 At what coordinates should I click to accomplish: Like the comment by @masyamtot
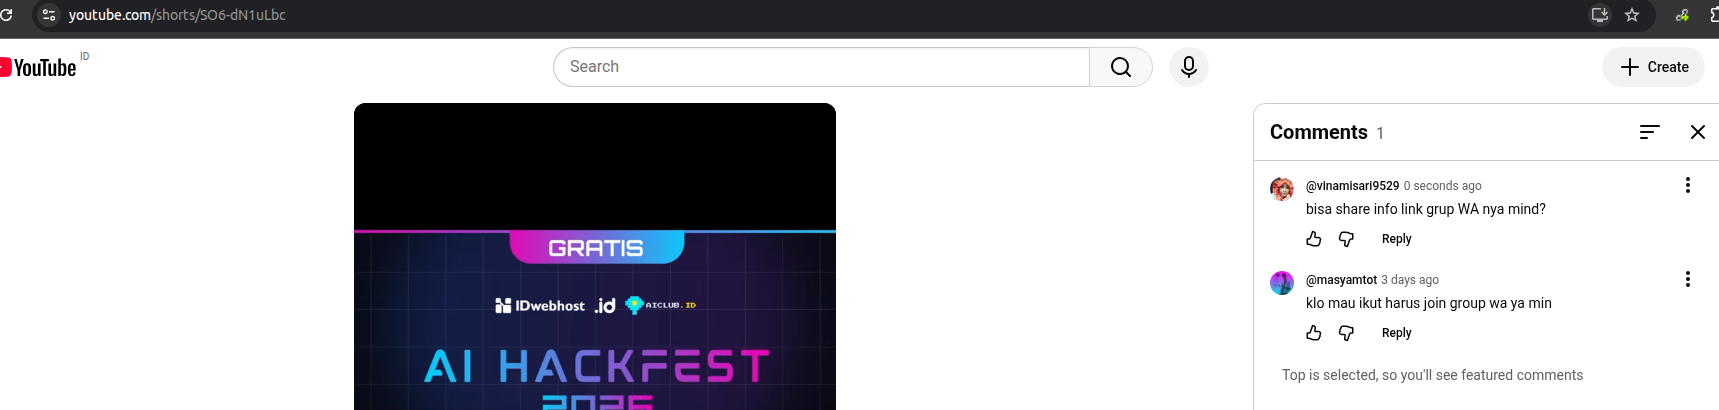(x=1314, y=333)
